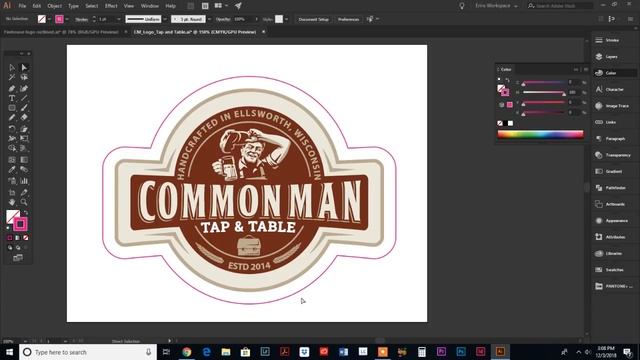Select the Eyedropper tool

[x=12, y=170]
